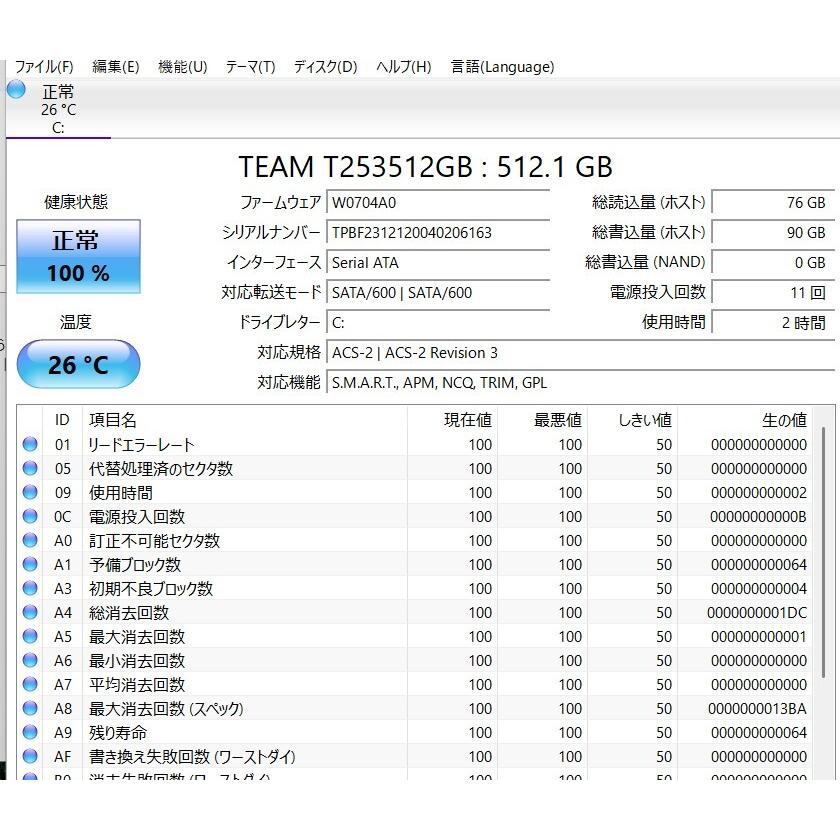The width and height of the screenshot is (840, 840).
Task: Click the indicator next to 予備ブロック数
Action: point(30,564)
